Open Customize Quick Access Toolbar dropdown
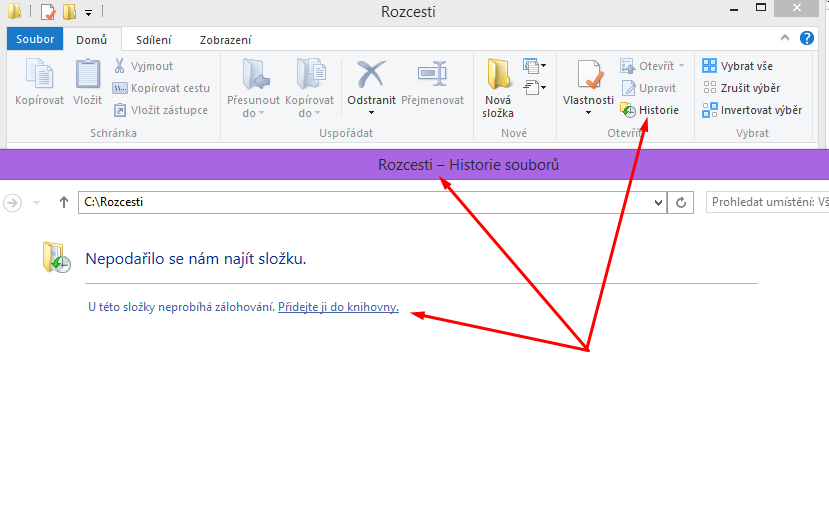 coord(88,12)
